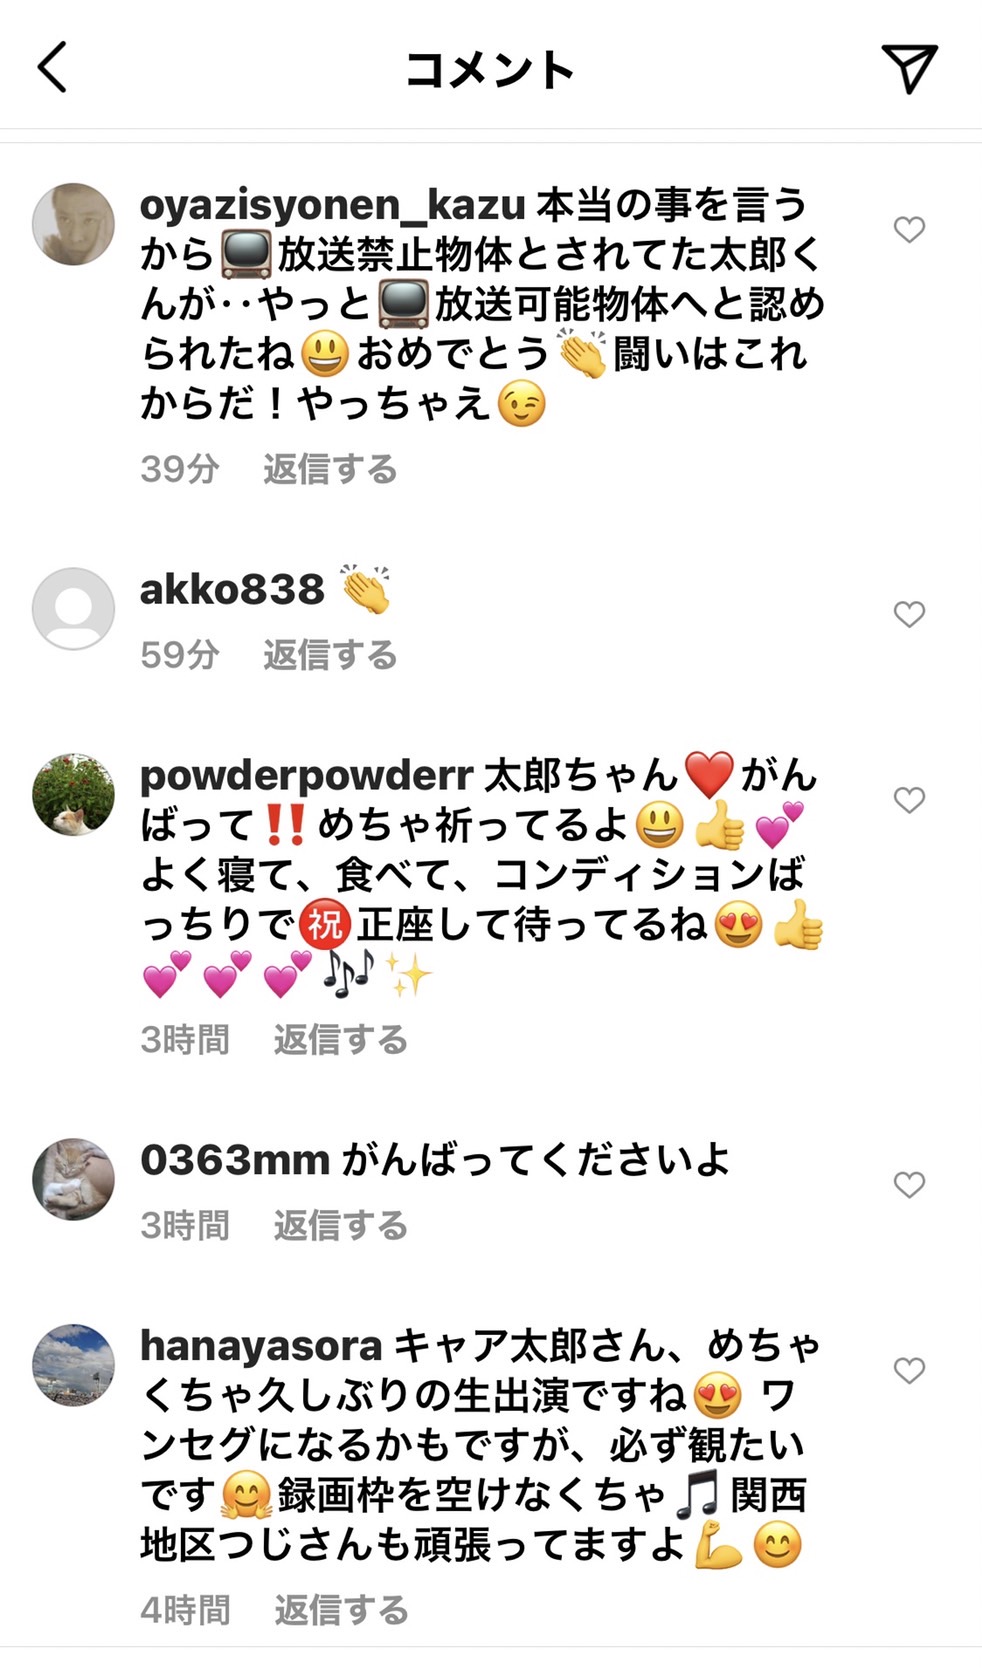The width and height of the screenshot is (982, 1668).
Task: Tap heart beside hanayasora's comment
Action: pyautogui.click(x=909, y=1371)
